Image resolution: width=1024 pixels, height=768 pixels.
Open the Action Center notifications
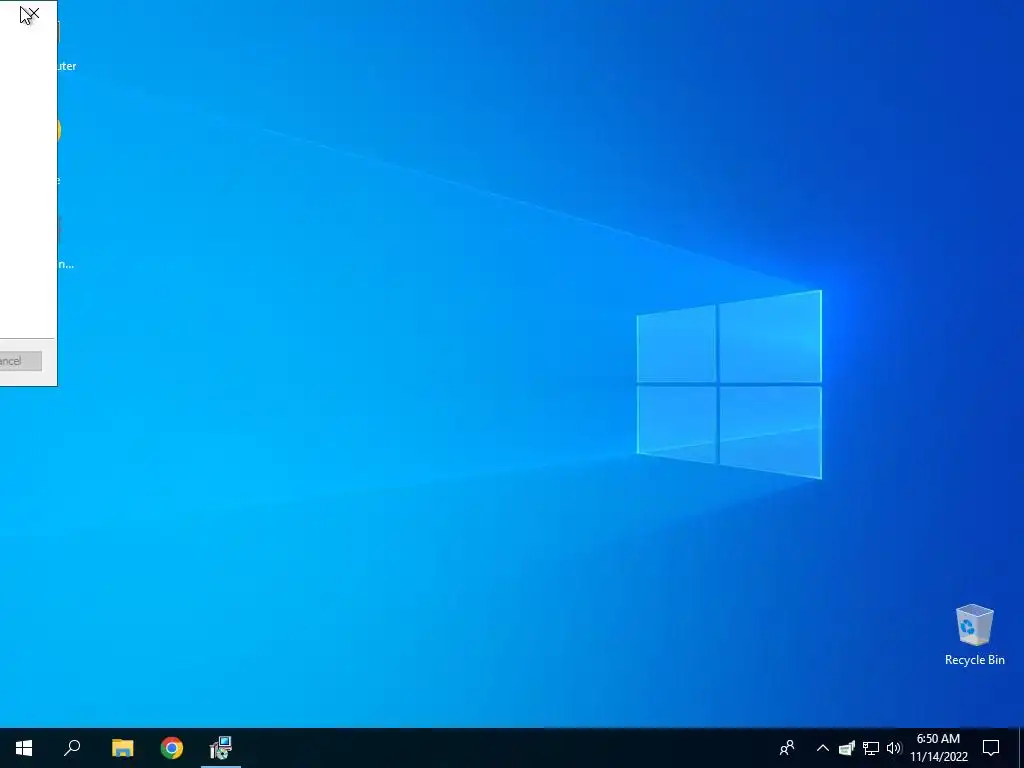pos(991,748)
